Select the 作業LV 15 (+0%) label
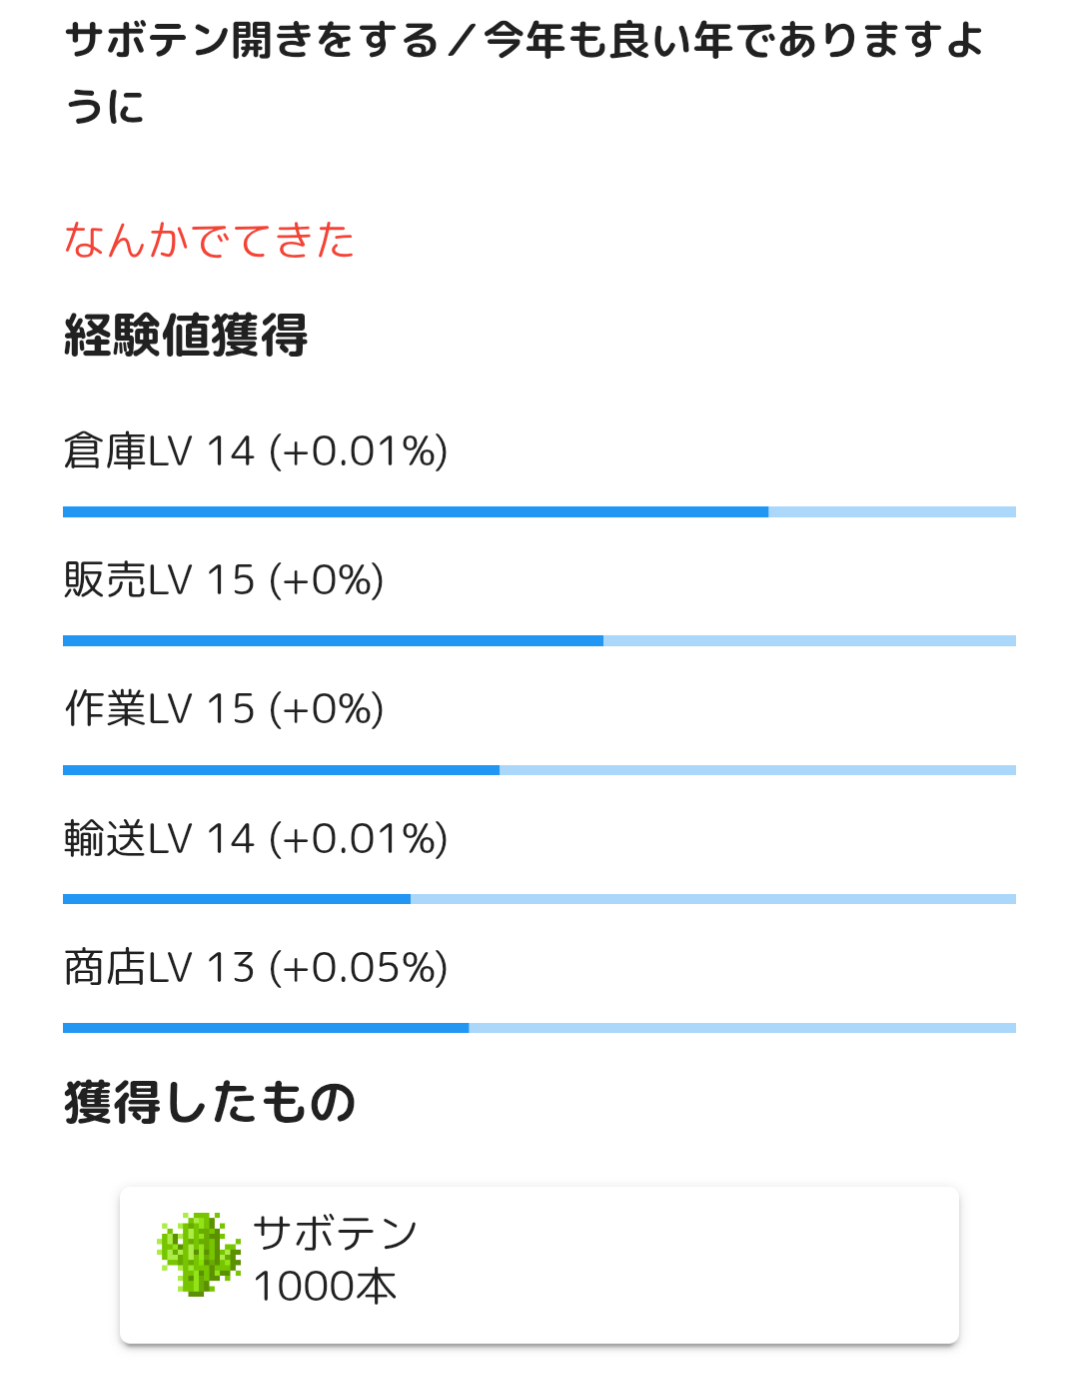1079x1391 pixels. point(223,709)
